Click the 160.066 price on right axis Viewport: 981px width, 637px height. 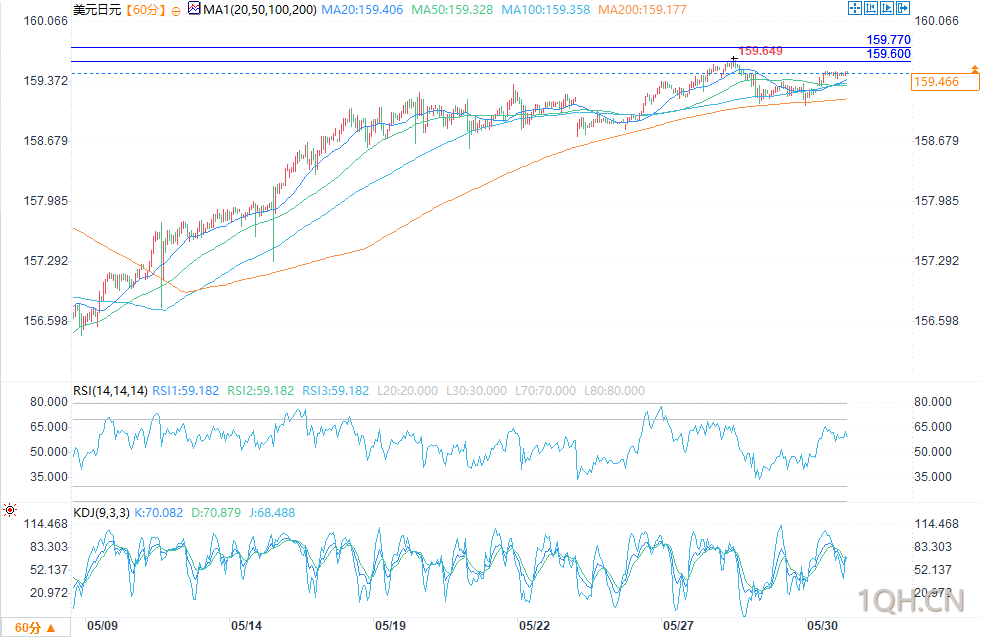[937, 21]
